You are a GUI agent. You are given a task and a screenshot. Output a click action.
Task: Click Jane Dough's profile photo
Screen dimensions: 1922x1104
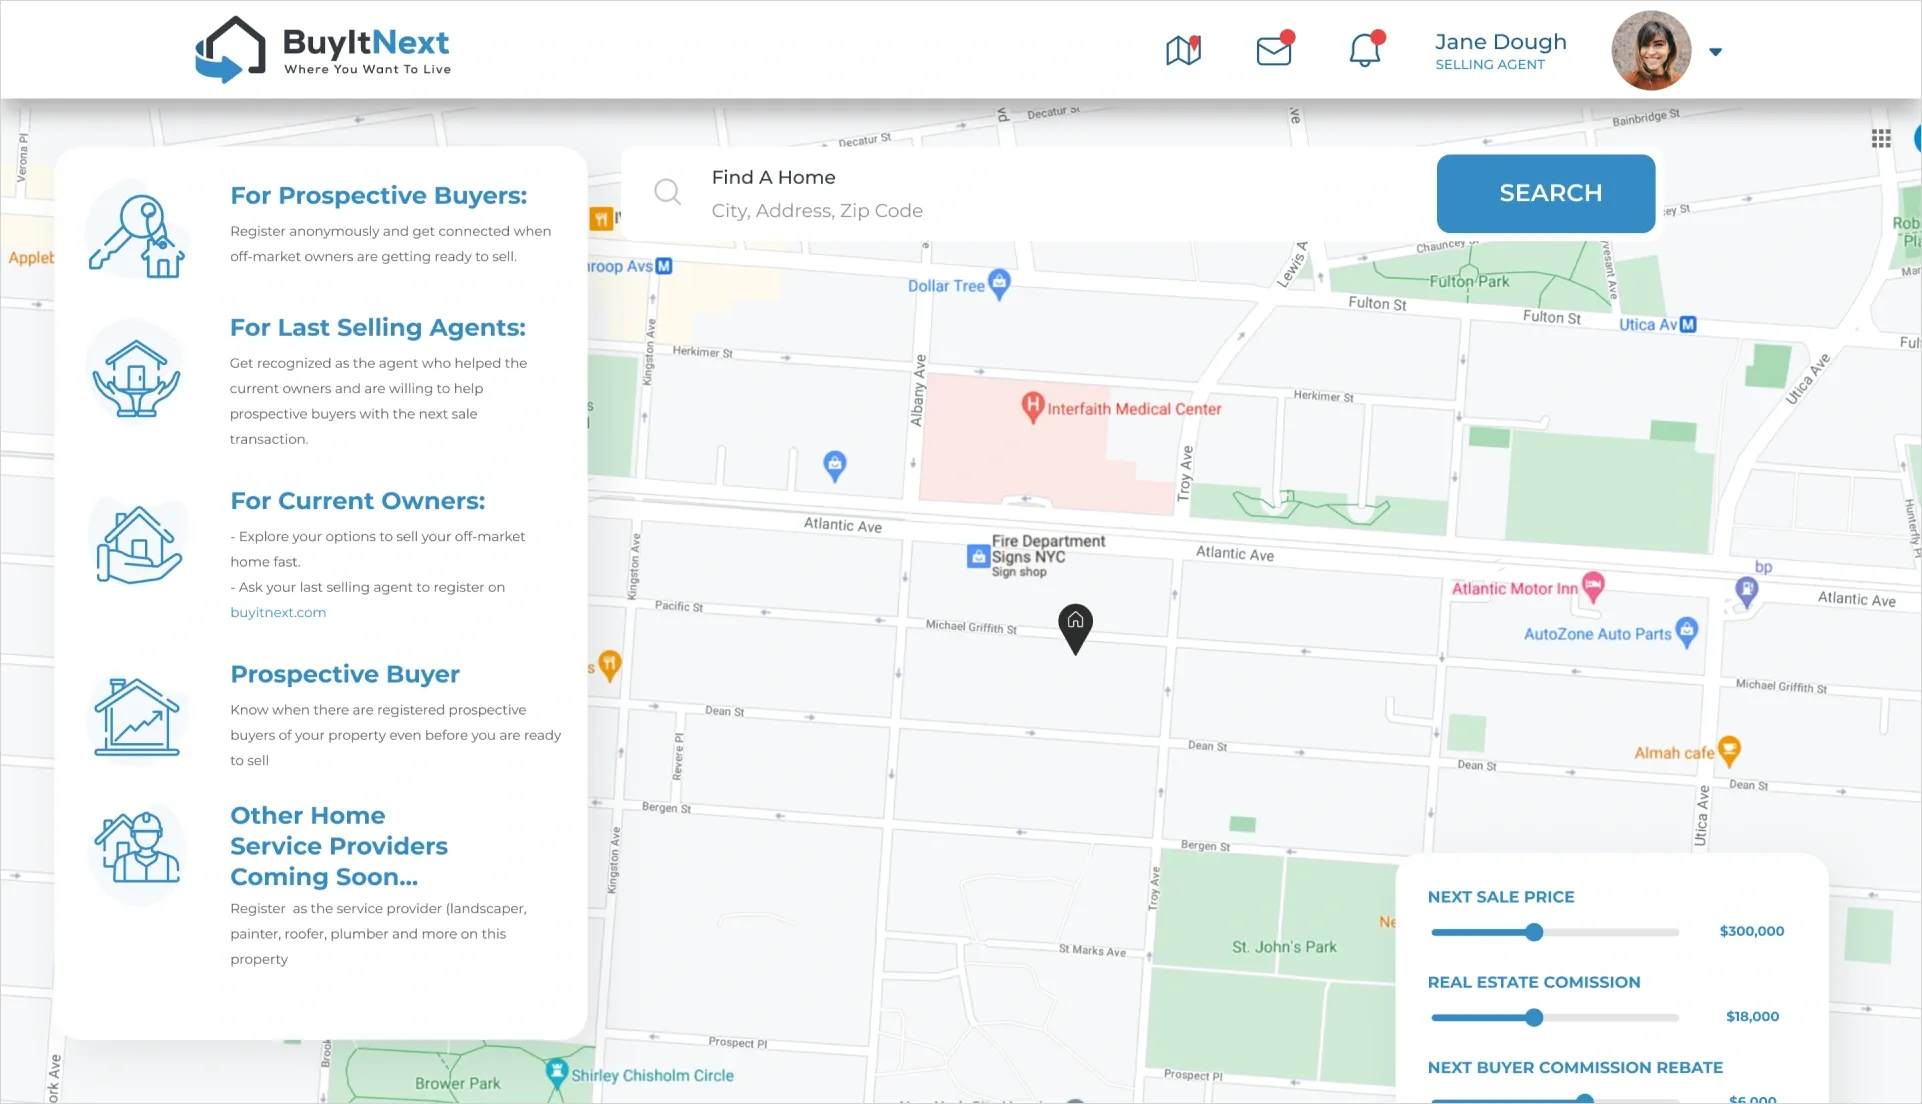(x=1651, y=51)
